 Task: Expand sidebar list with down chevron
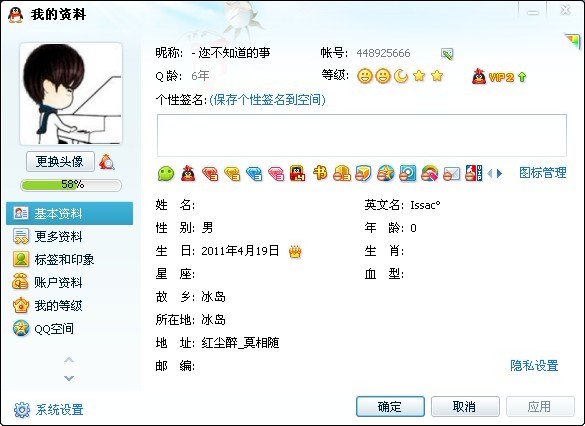pos(69,378)
